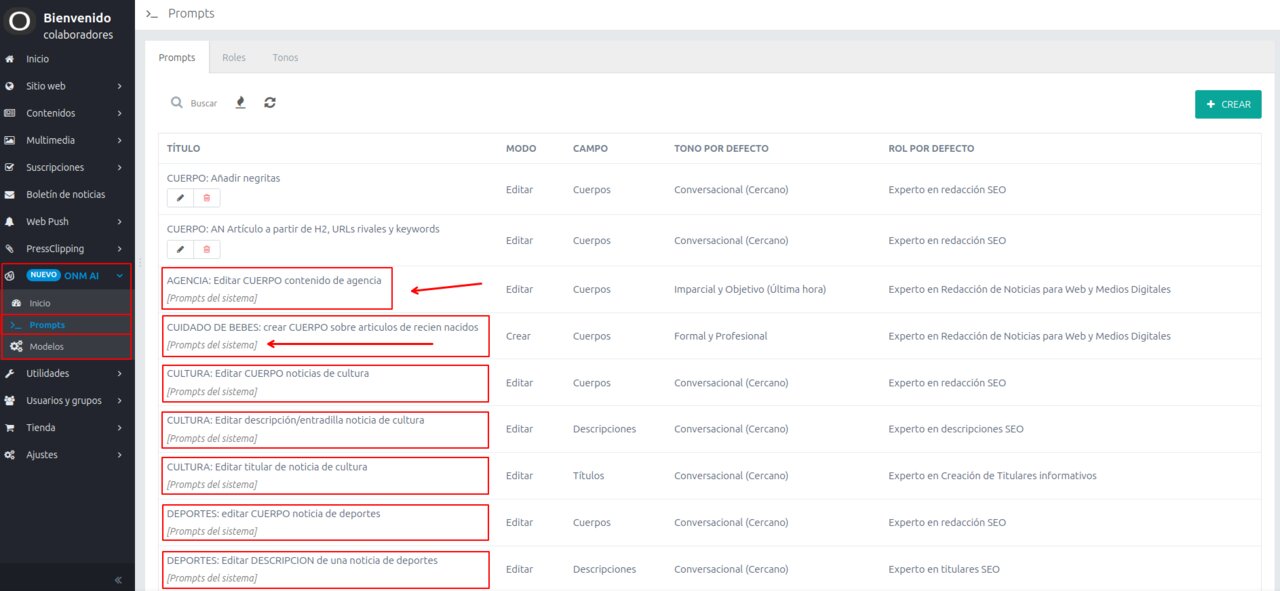Expand the Ajustes submenu arrow

(119, 454)
